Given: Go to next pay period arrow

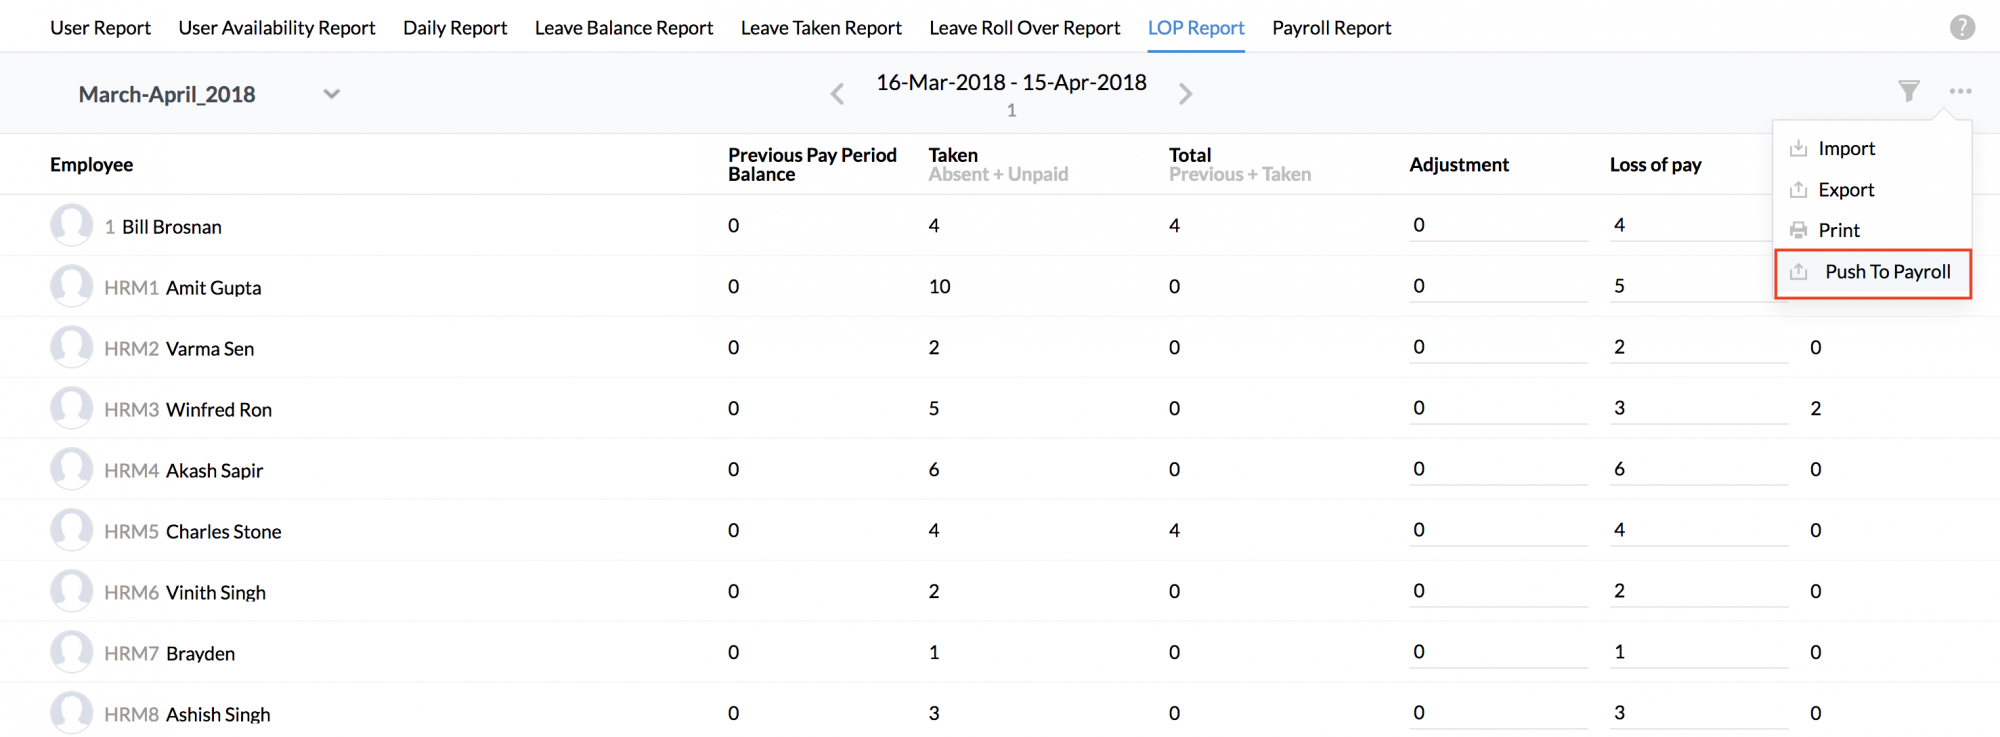Looking at the screenshot, I should pyautogui.click(x=1186, y=94).
